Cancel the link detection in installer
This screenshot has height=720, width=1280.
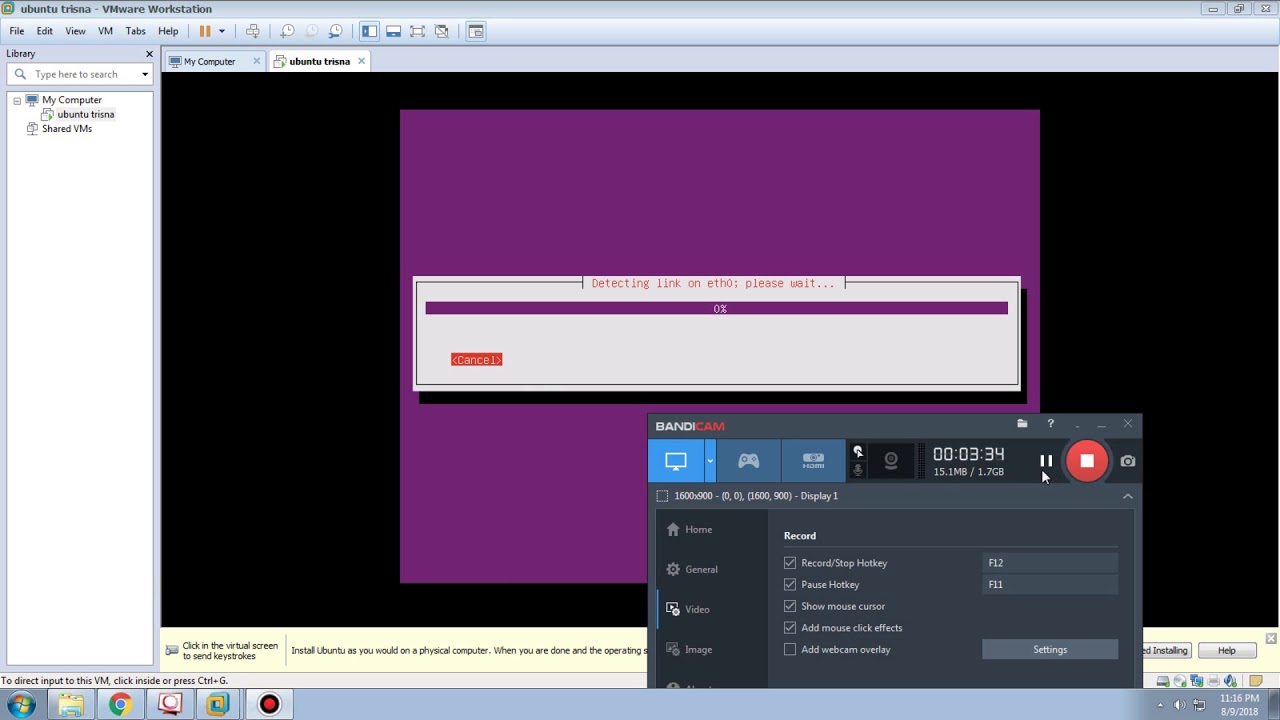coord(476,360)
